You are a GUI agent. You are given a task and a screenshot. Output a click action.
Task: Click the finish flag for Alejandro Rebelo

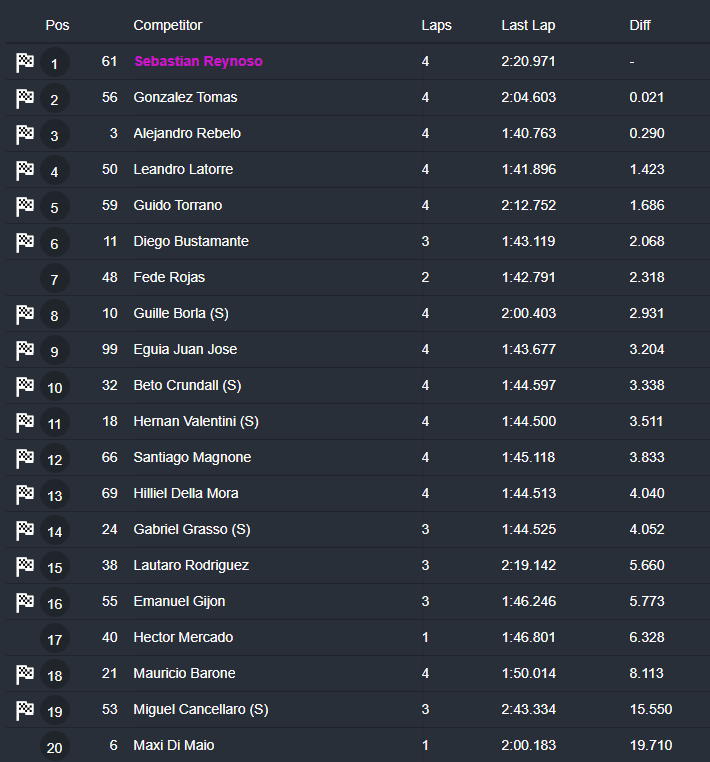[25, 134]
